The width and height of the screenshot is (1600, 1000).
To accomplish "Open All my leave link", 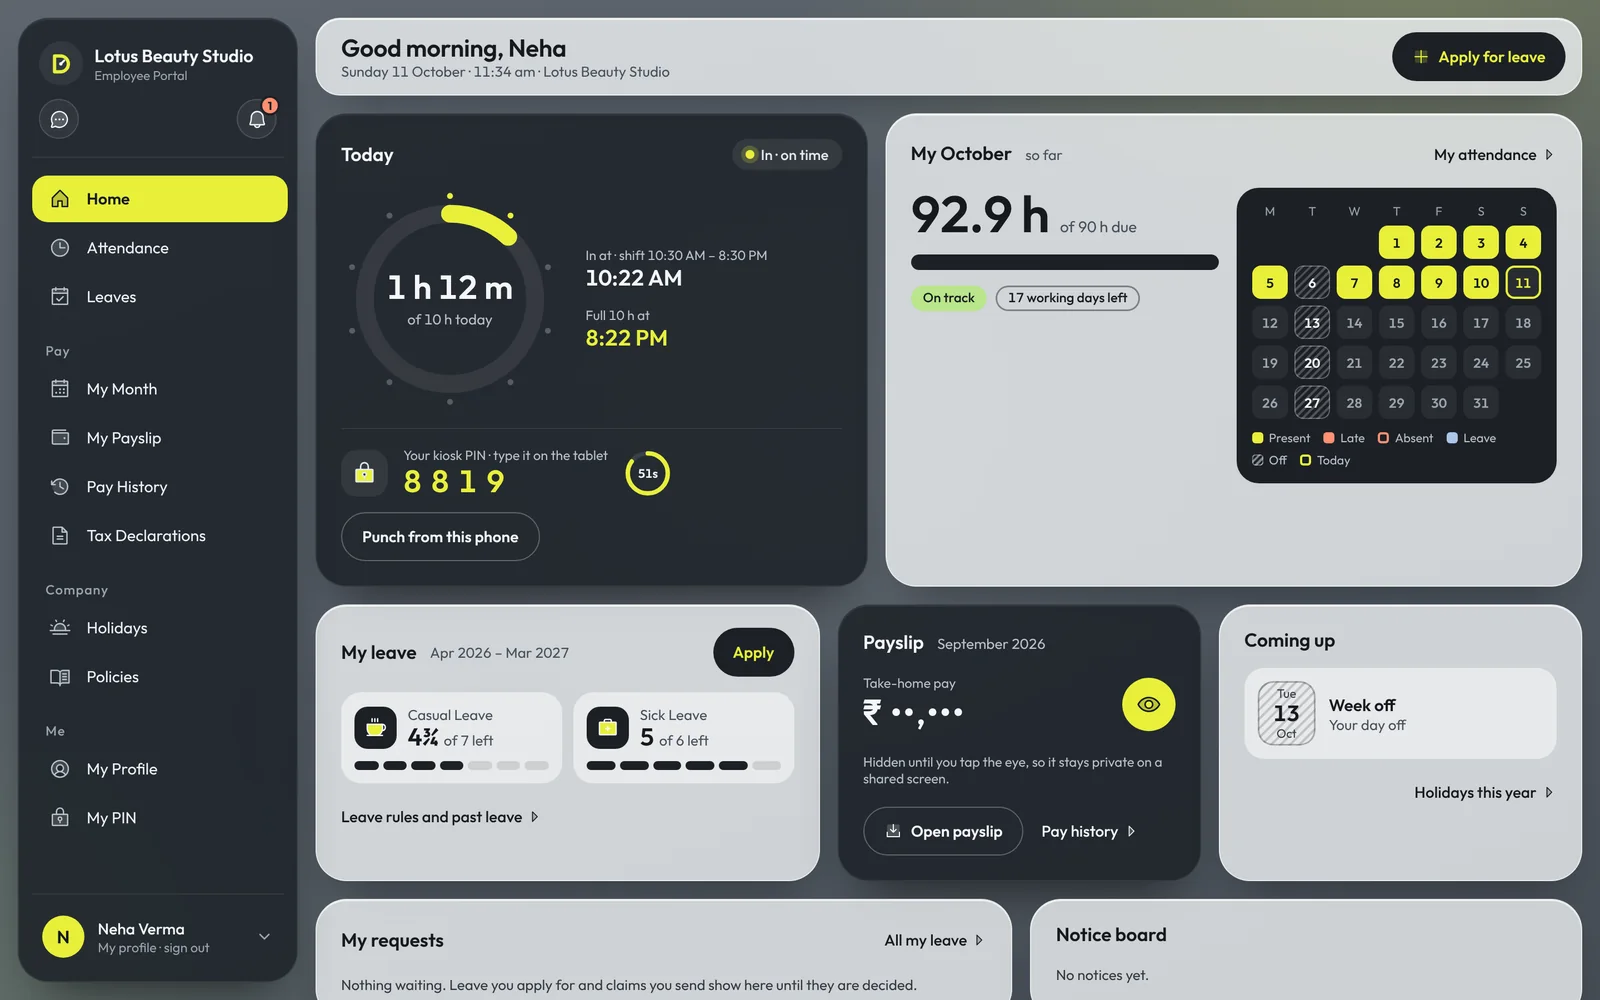I will (934, 941).
